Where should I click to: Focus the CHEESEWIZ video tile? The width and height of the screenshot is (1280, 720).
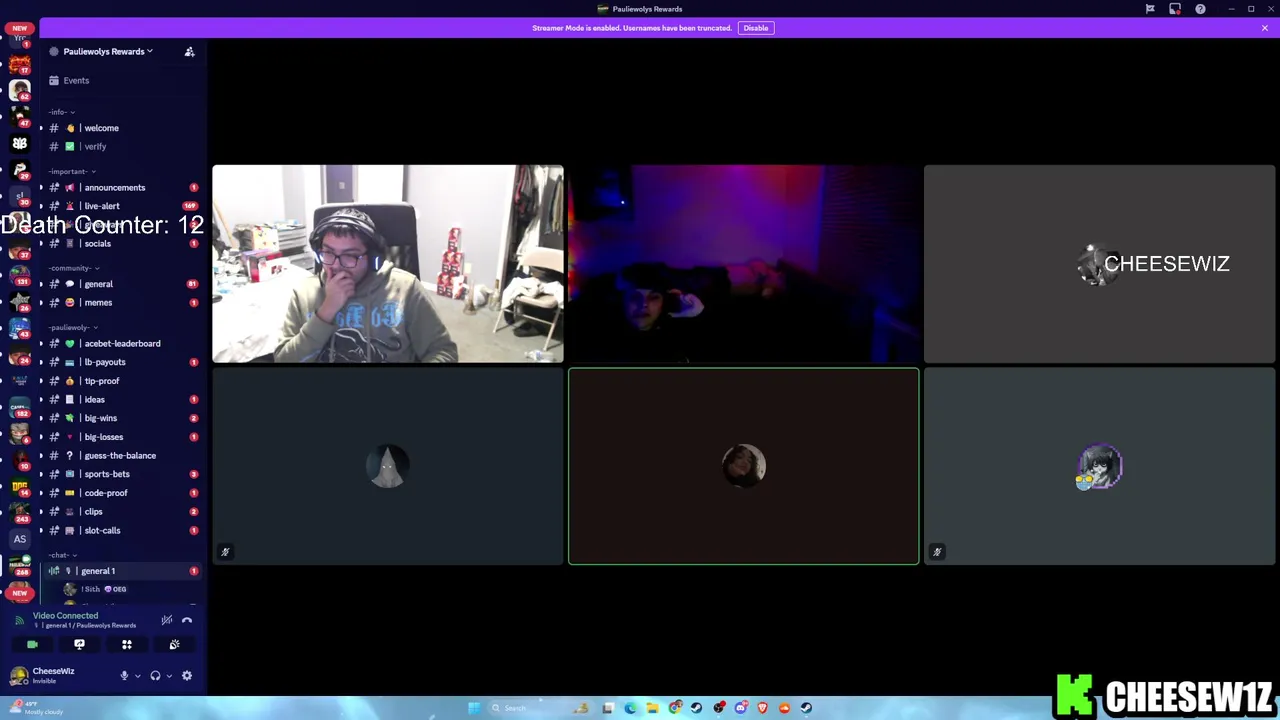click(1100, 264)
